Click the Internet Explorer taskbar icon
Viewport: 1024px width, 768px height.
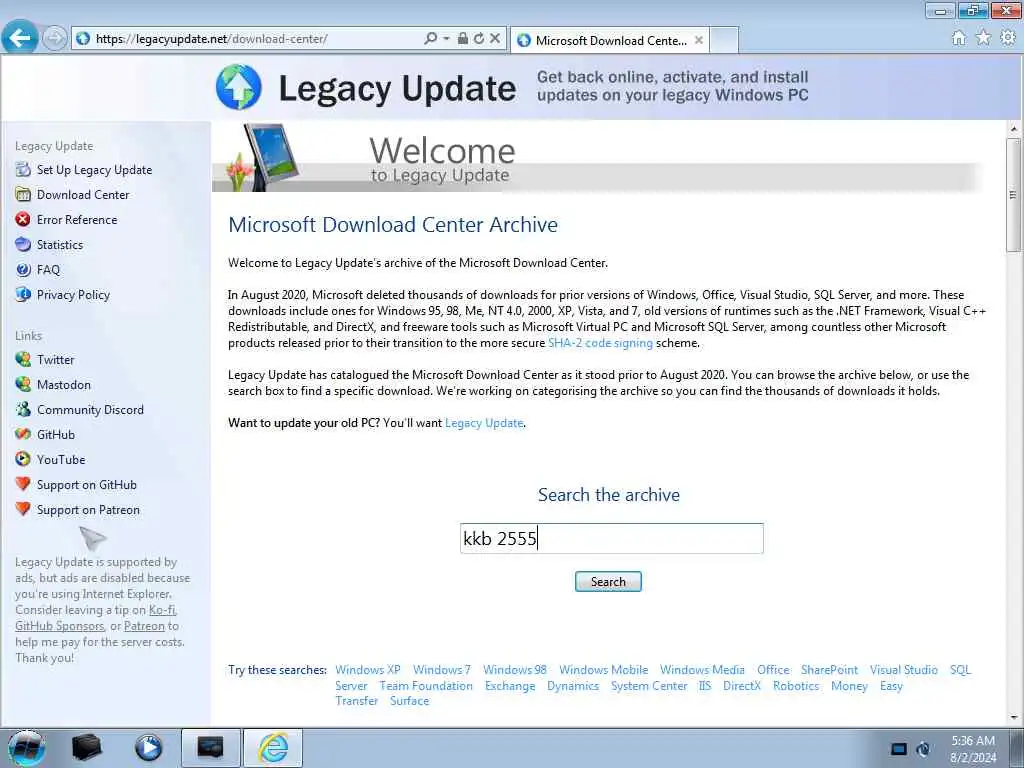coord(273,748)
